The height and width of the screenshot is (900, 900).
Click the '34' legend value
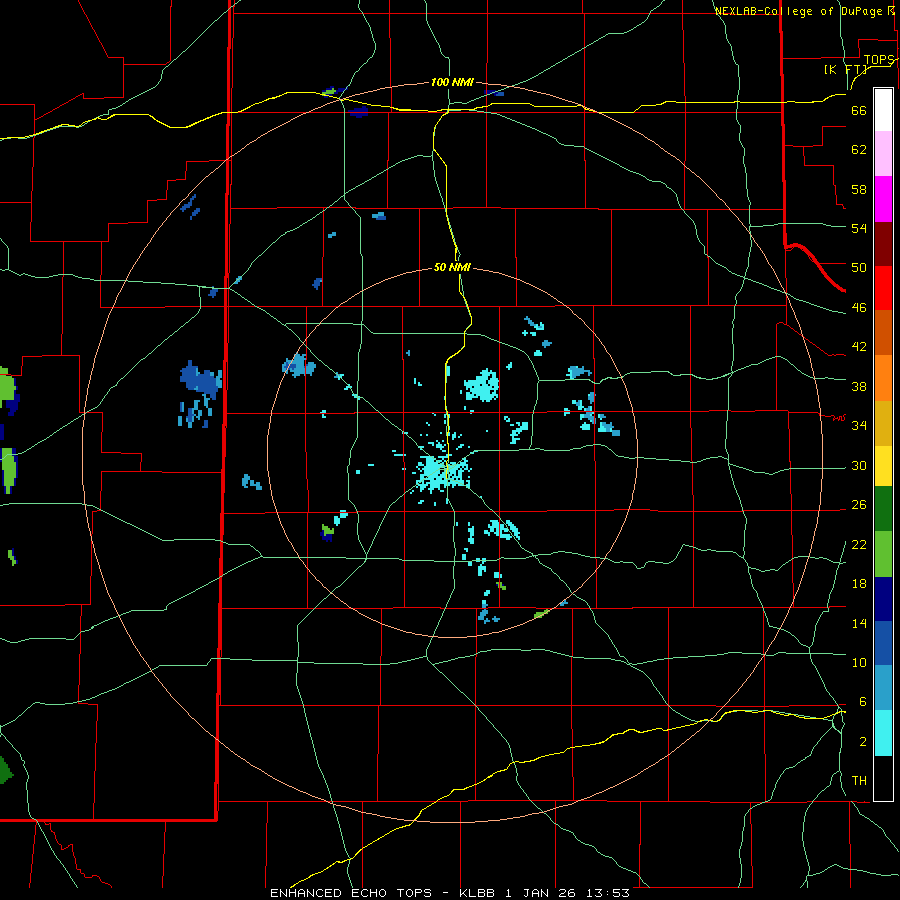[x=859, y=425]
